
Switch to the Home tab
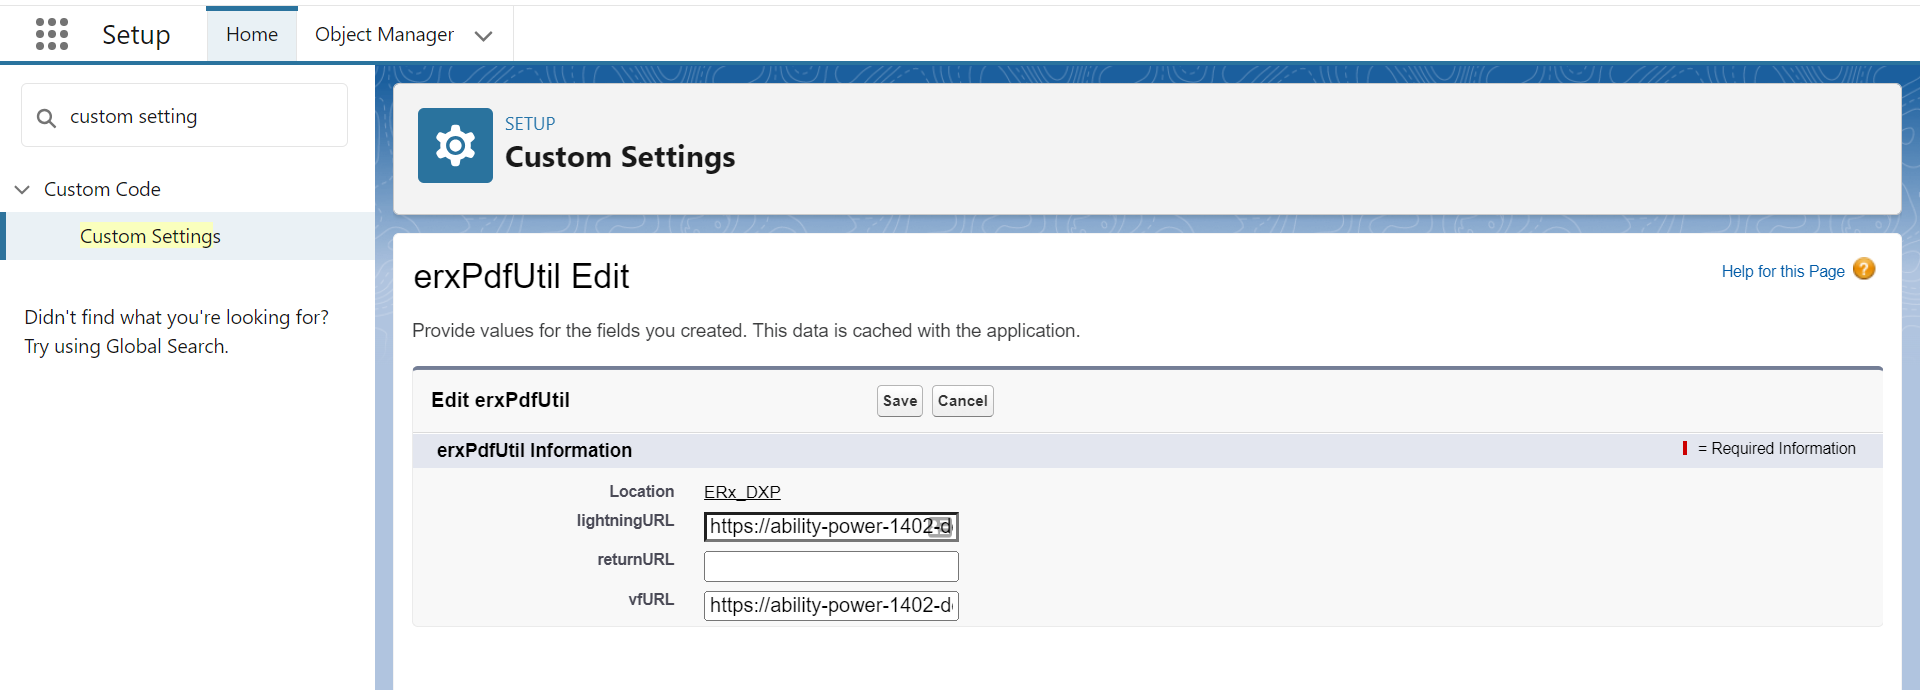click(252, 35)
